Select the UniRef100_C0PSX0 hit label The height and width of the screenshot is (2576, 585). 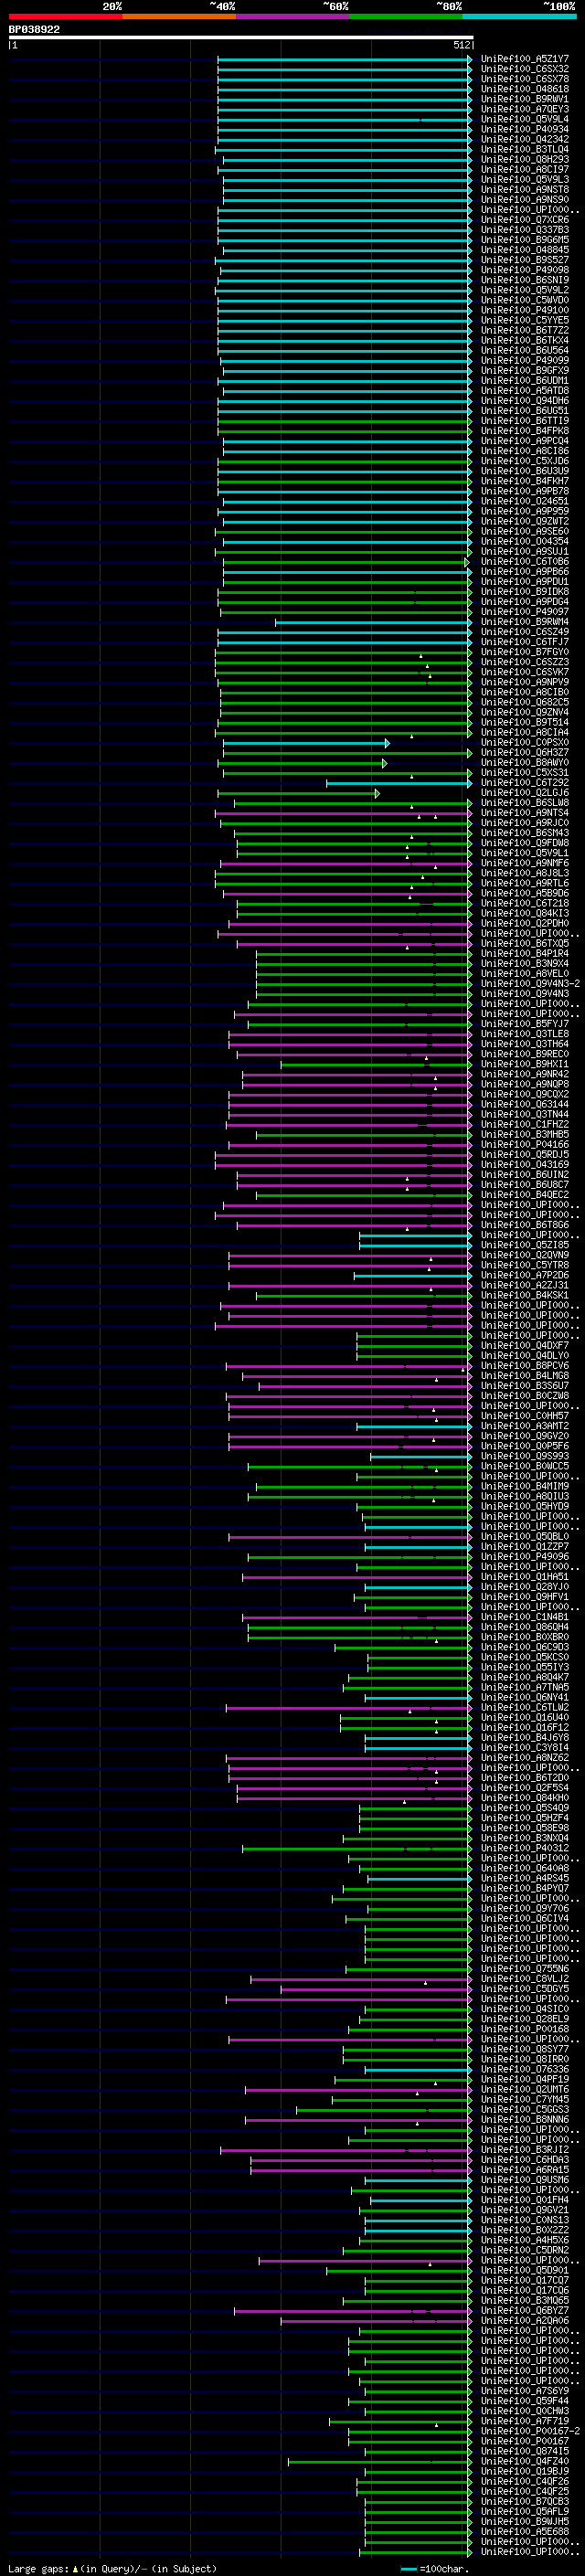tap(525, 743)
